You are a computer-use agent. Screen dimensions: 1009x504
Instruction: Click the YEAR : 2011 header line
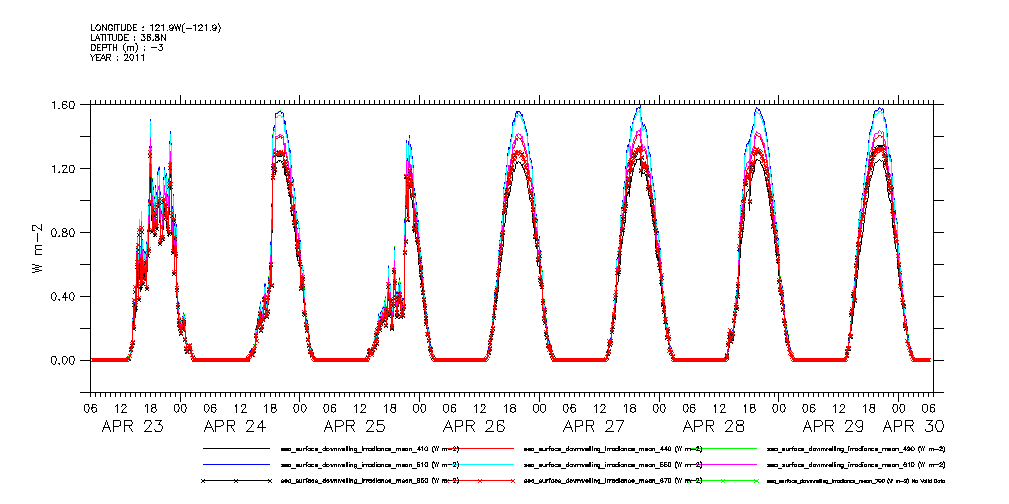(118, 58)
